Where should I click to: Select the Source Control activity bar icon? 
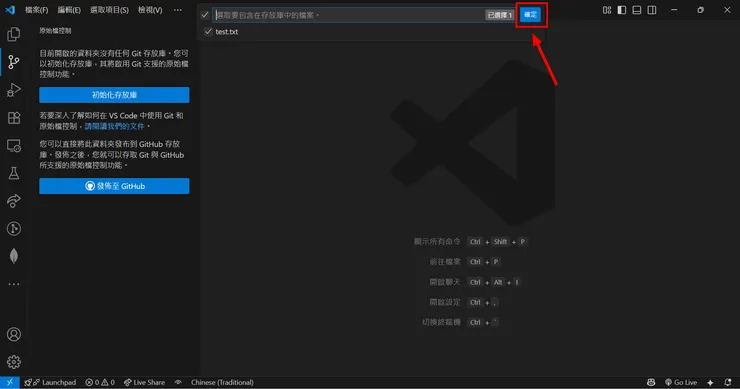[14, 62]
